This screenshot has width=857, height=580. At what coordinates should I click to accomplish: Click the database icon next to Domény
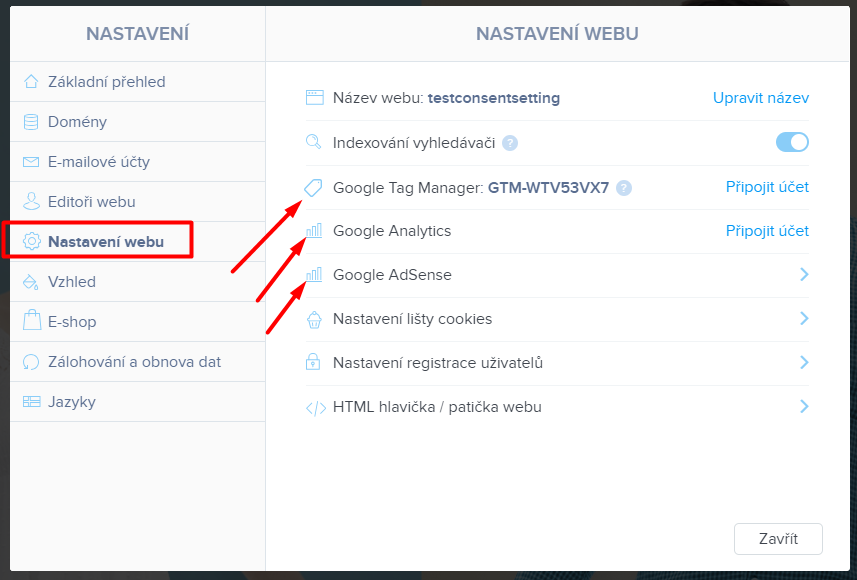(31, 121)
